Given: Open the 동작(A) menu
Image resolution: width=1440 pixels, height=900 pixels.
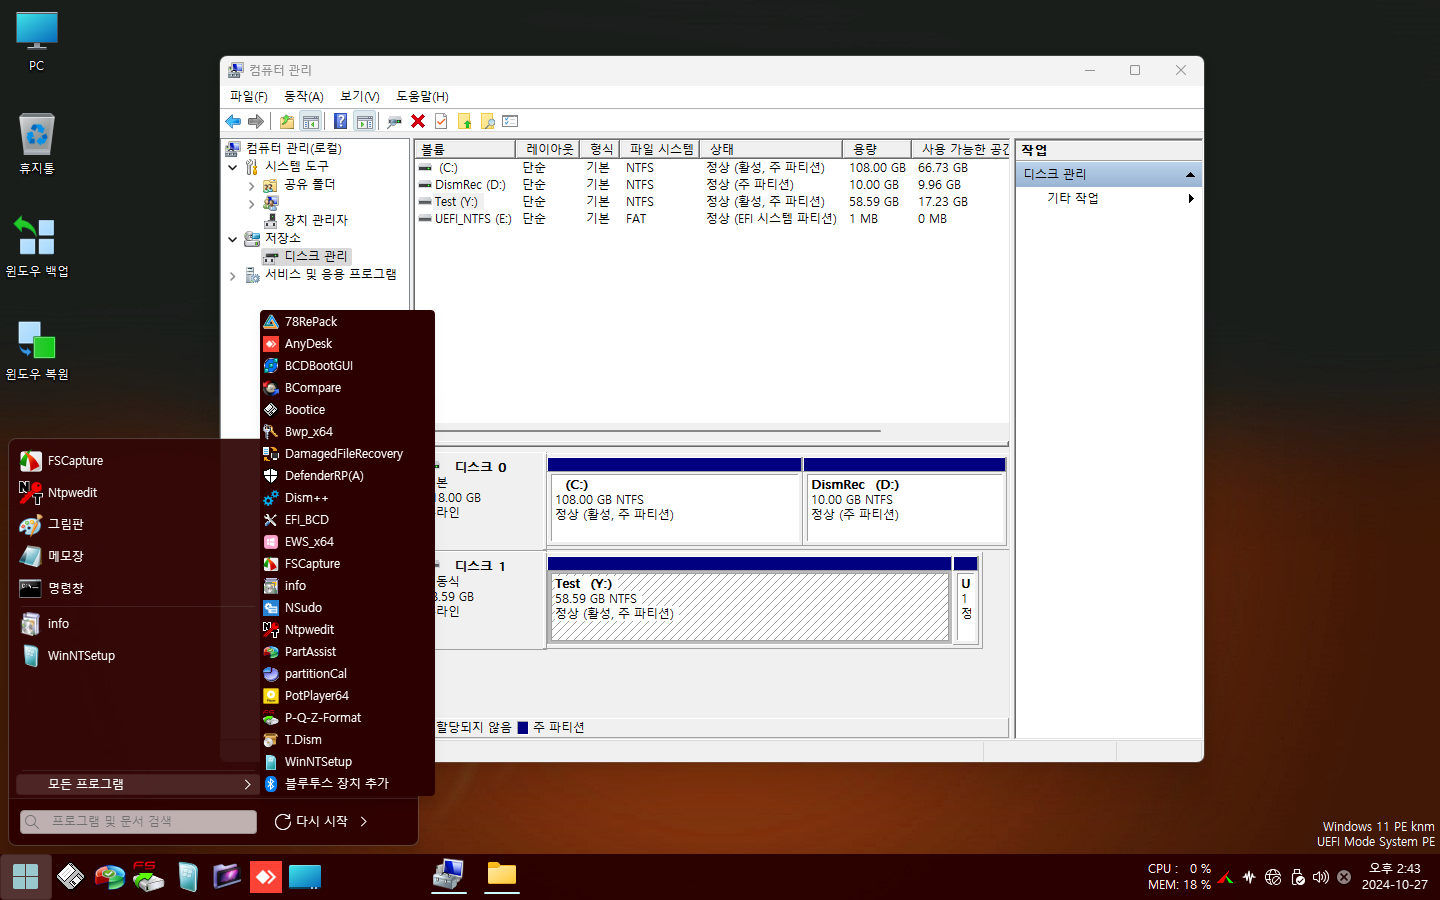Looking at the screenshot, I should (x=303, y=96).
